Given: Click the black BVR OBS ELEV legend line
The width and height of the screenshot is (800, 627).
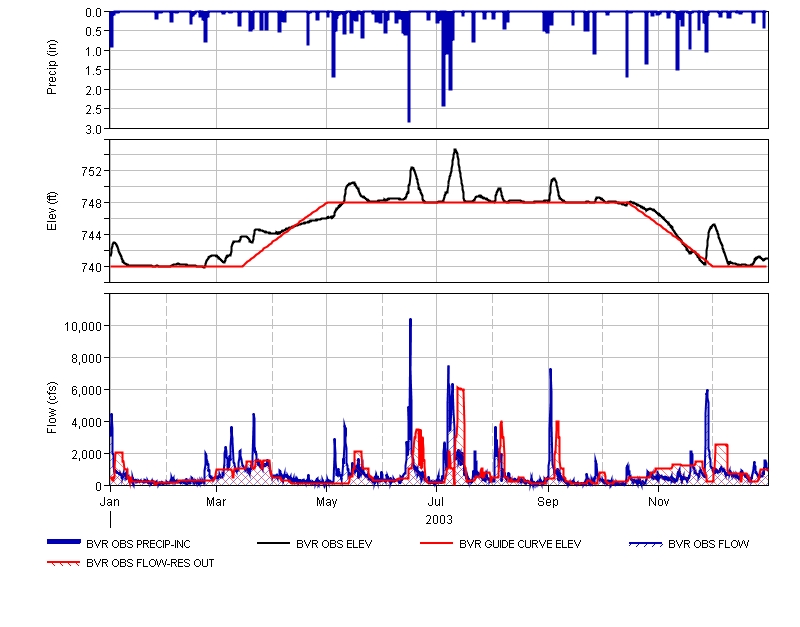Looking at the screenshot, I should tap(270, 543).
